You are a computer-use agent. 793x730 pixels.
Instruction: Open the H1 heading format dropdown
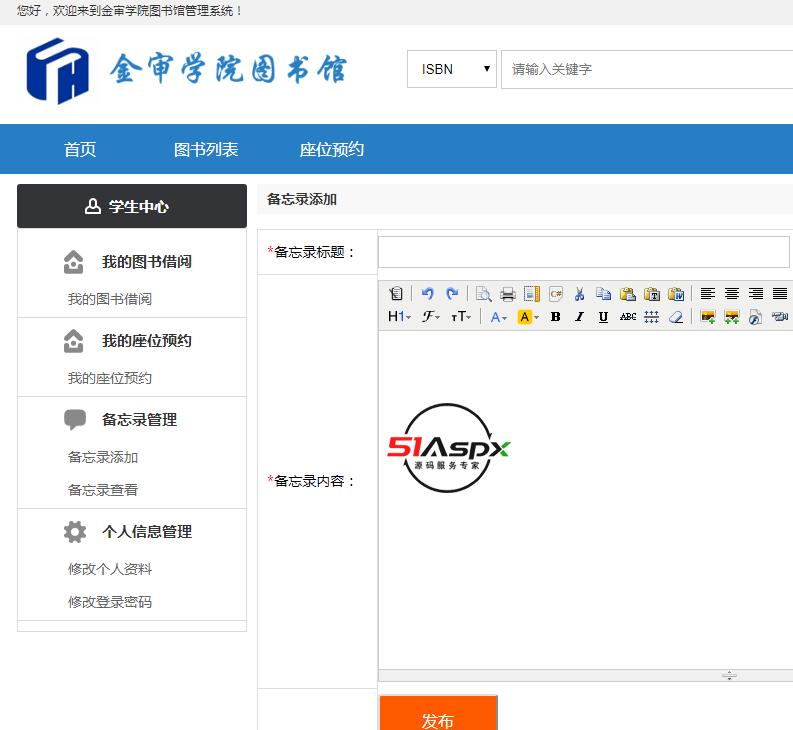click(399, 317)
